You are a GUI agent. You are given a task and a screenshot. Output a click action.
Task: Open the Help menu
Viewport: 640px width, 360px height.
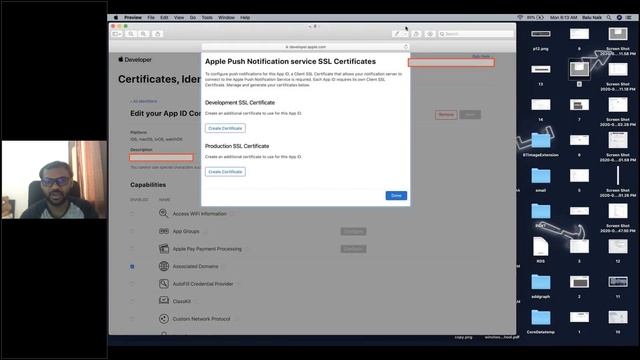click(x=245, y=18)
